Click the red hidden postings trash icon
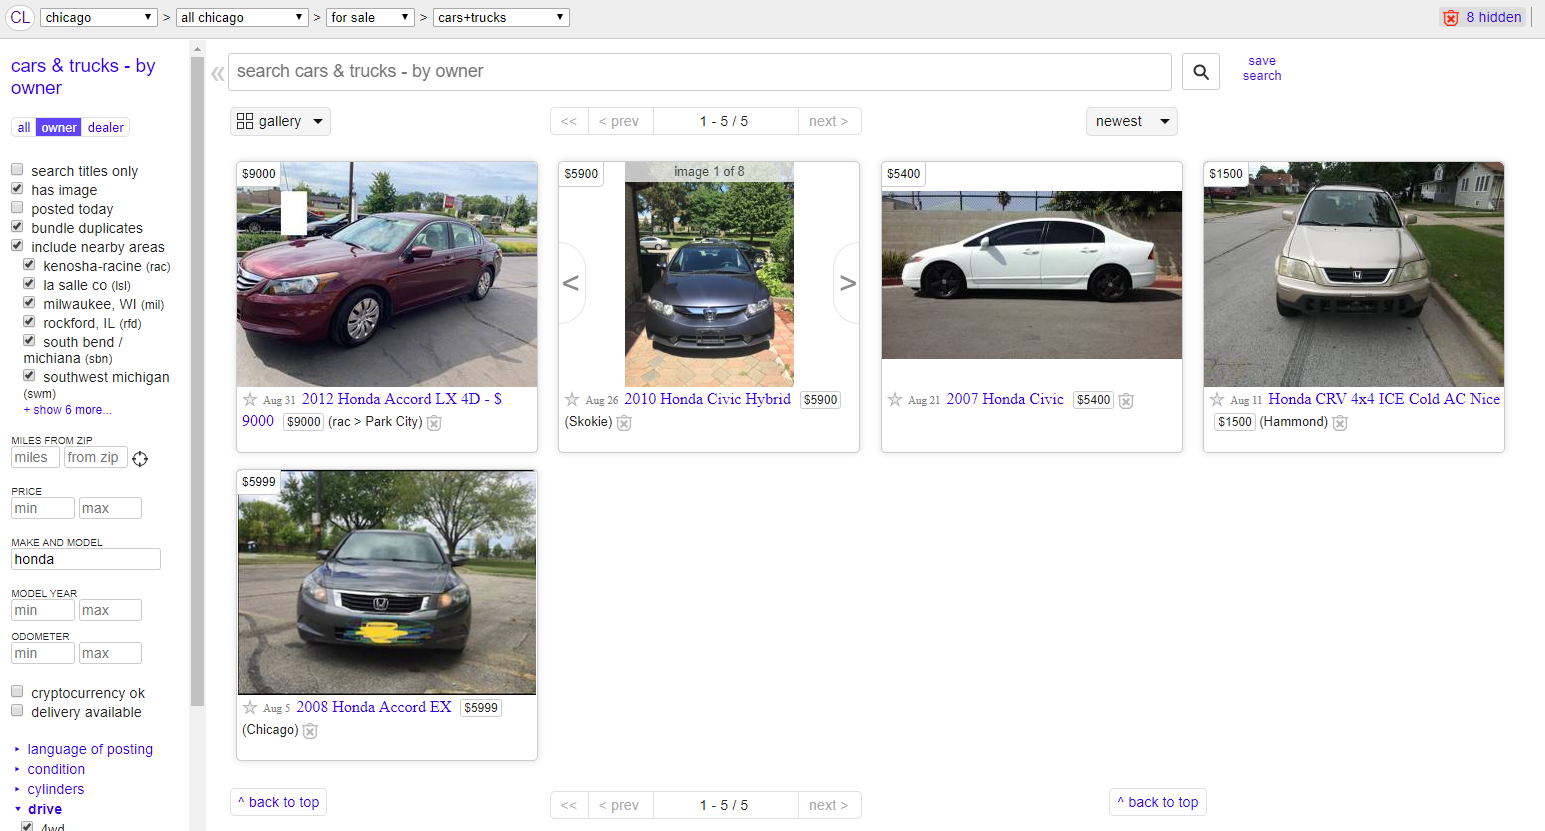The width and height of the screenshot is (1545, 831). [1450, 17]
